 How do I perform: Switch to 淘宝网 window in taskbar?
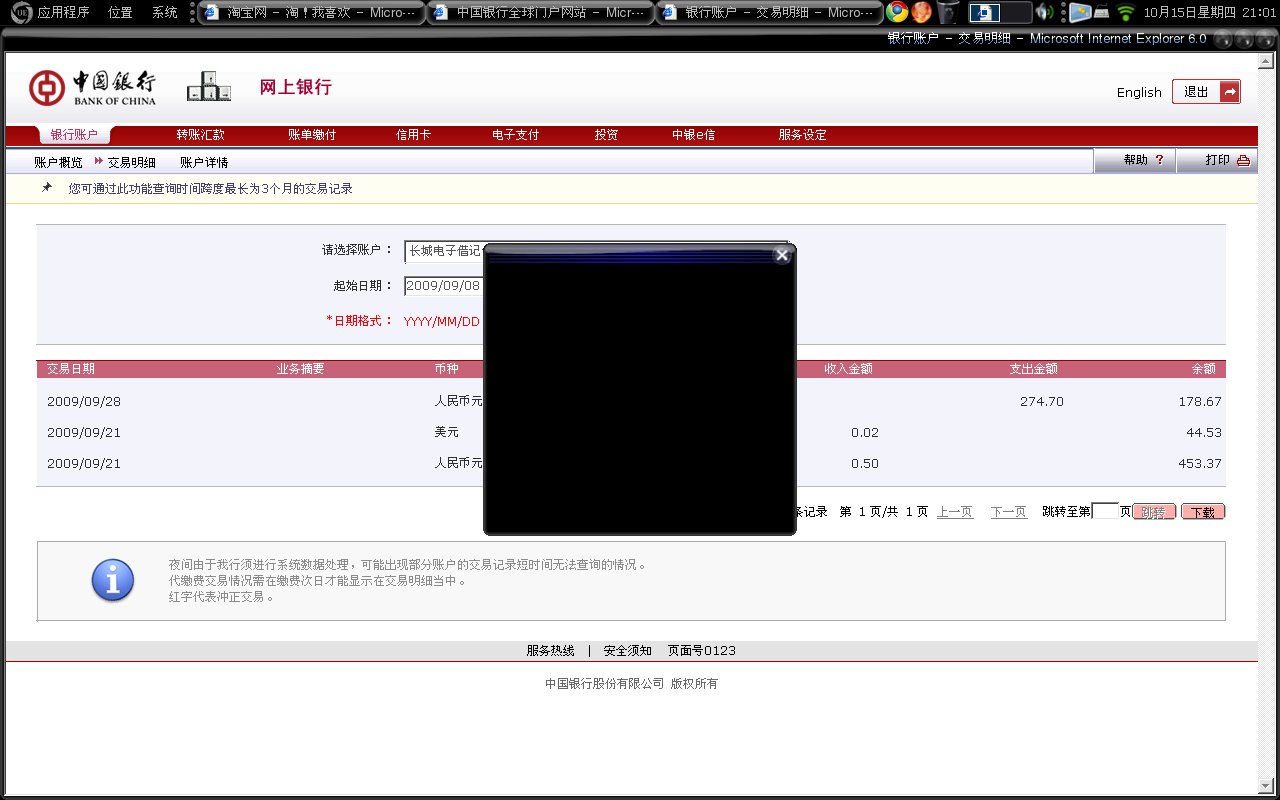311,12
